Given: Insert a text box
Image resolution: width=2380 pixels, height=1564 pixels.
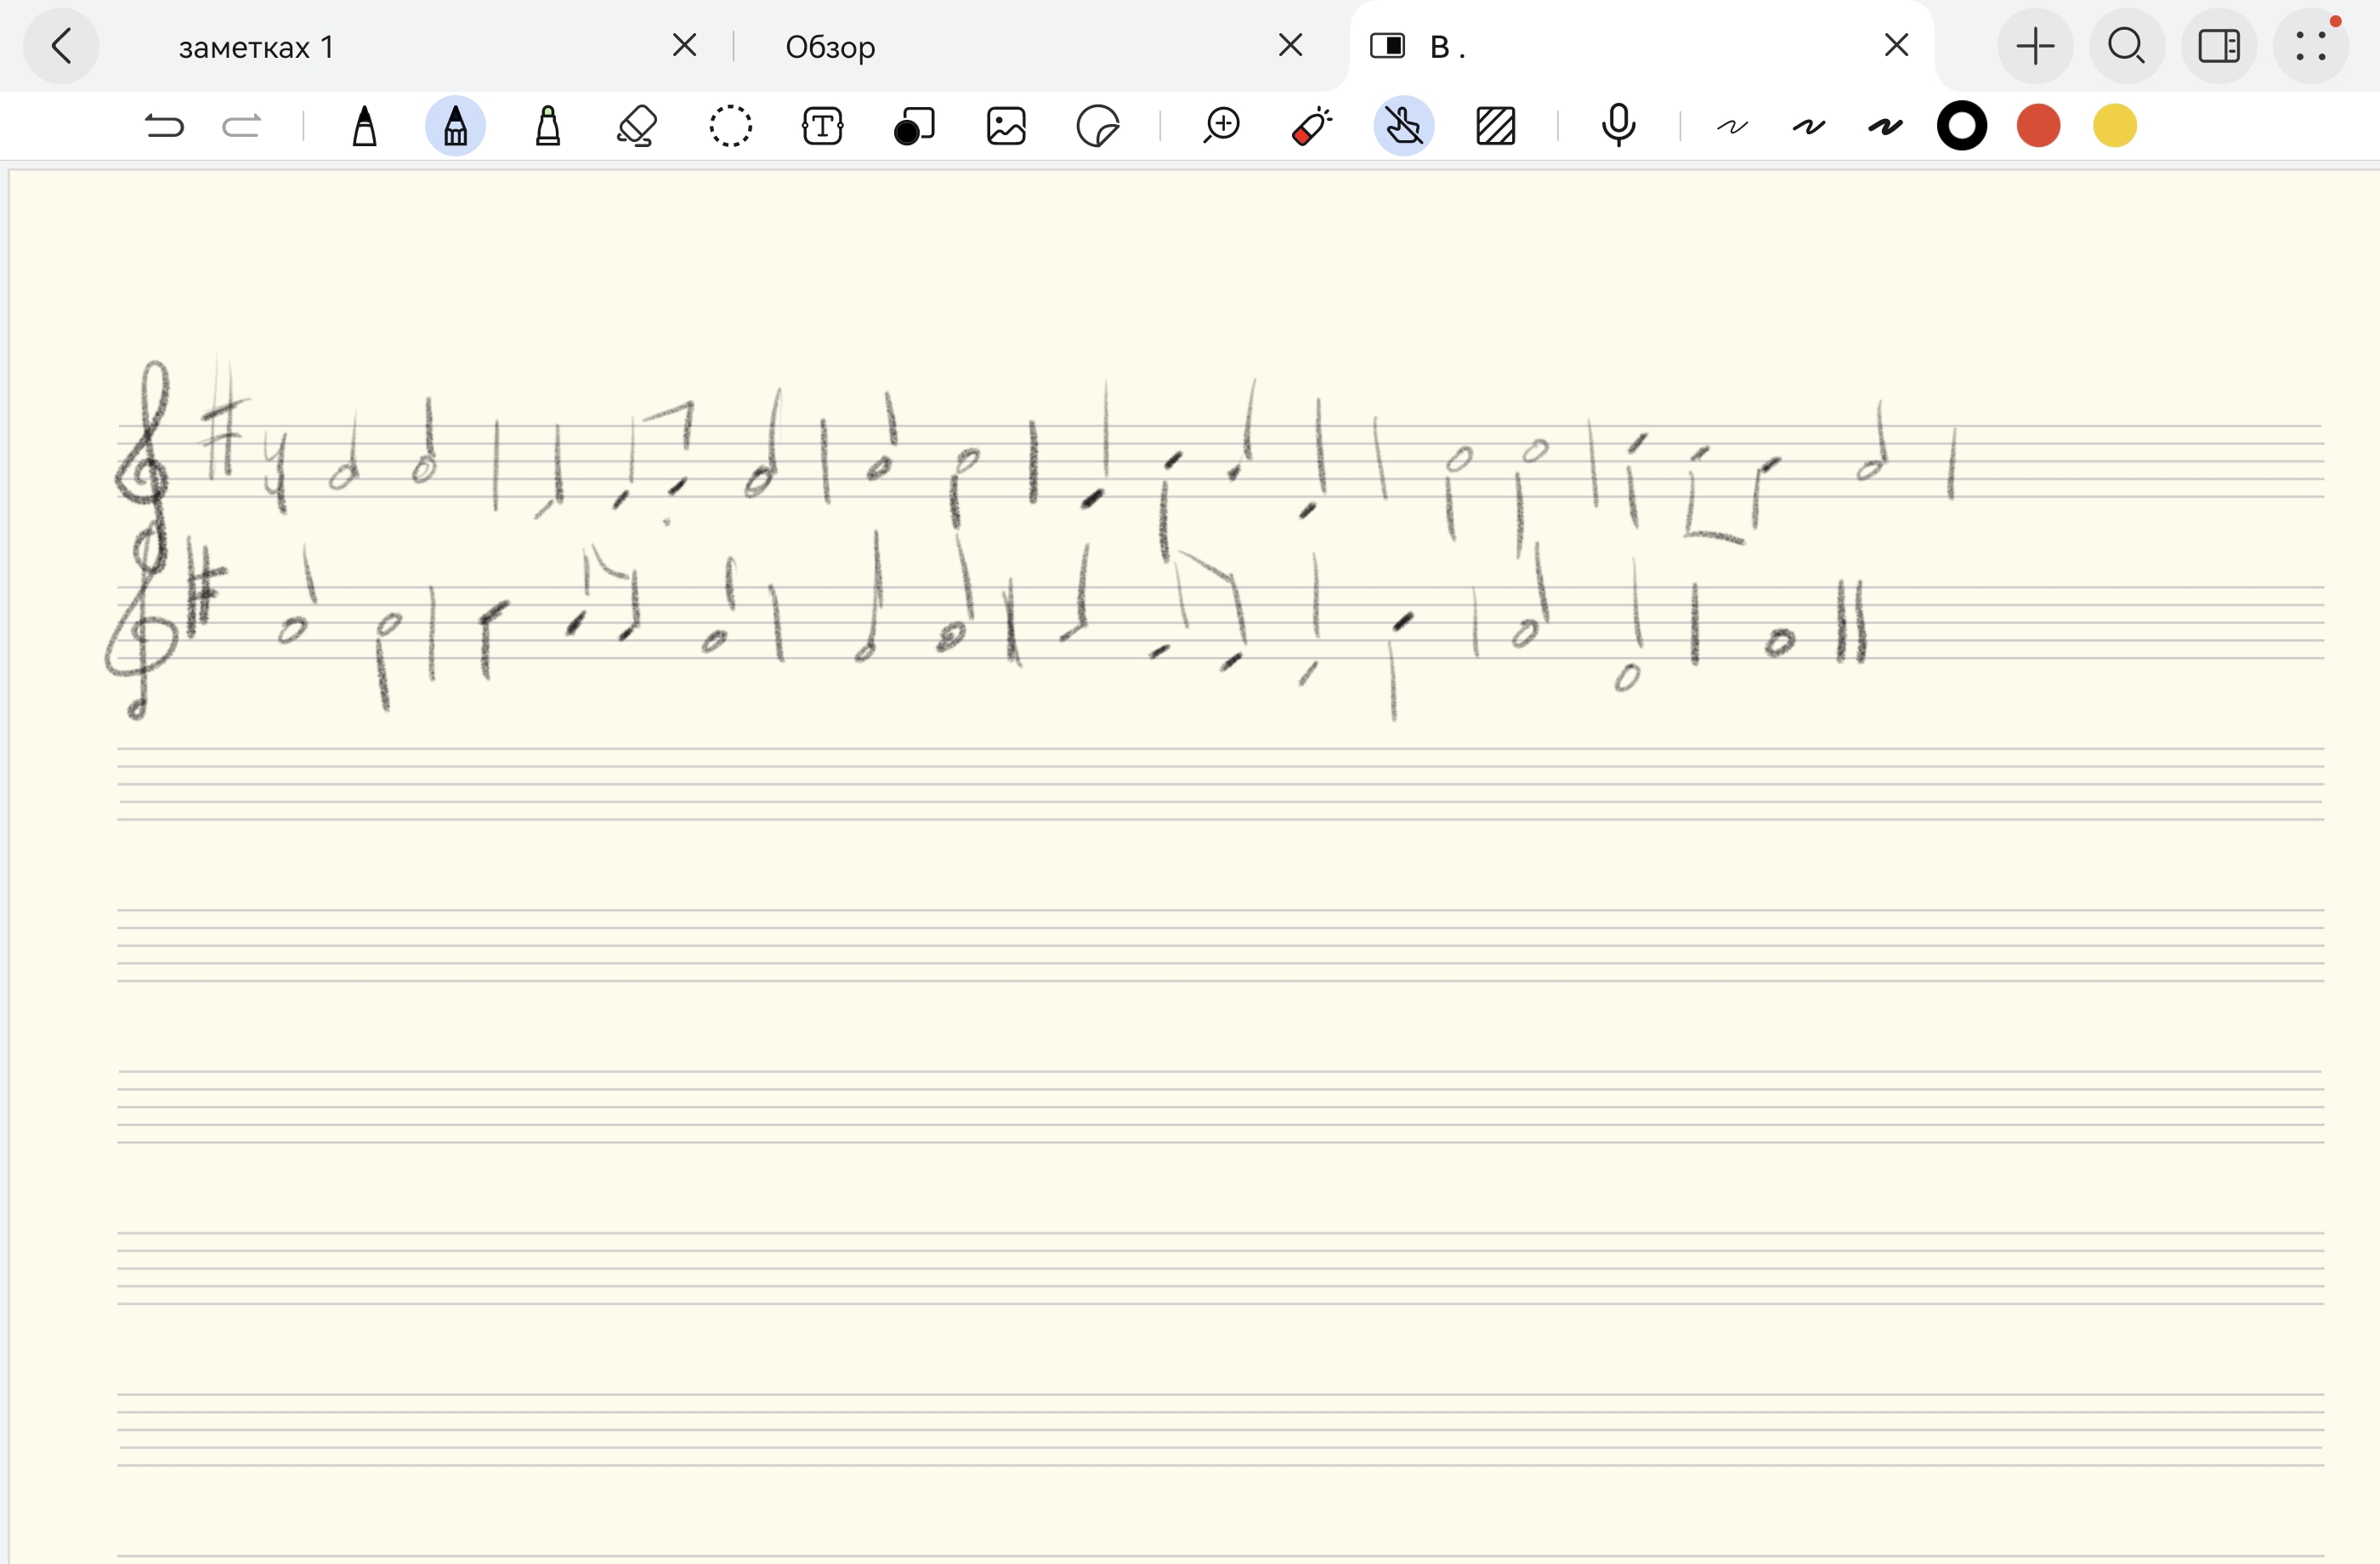Looking at the screenshot, I should point(822,126).
